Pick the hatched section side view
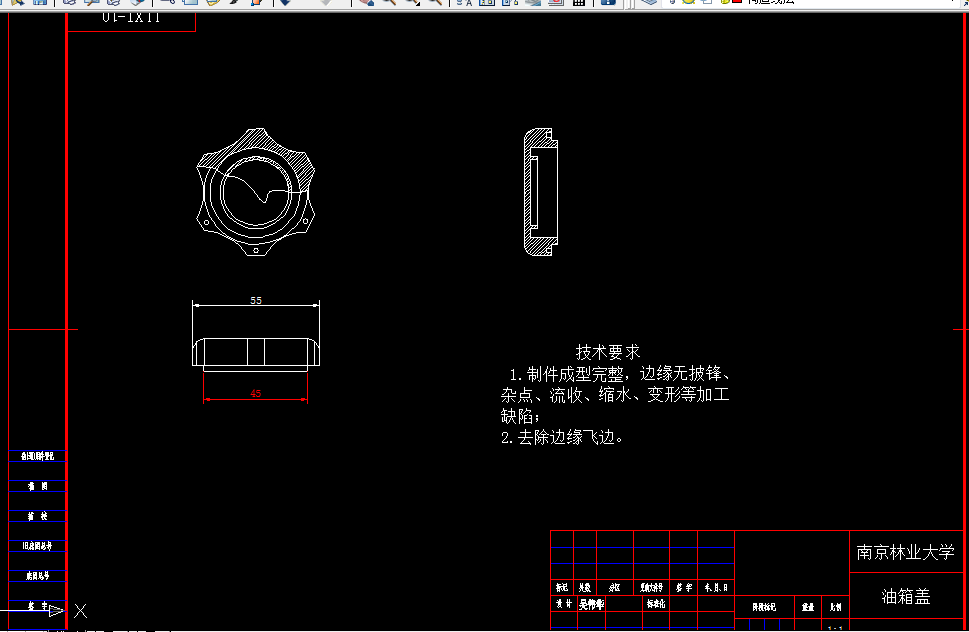Viewport: 969px width, 632px height. (541, 192)
